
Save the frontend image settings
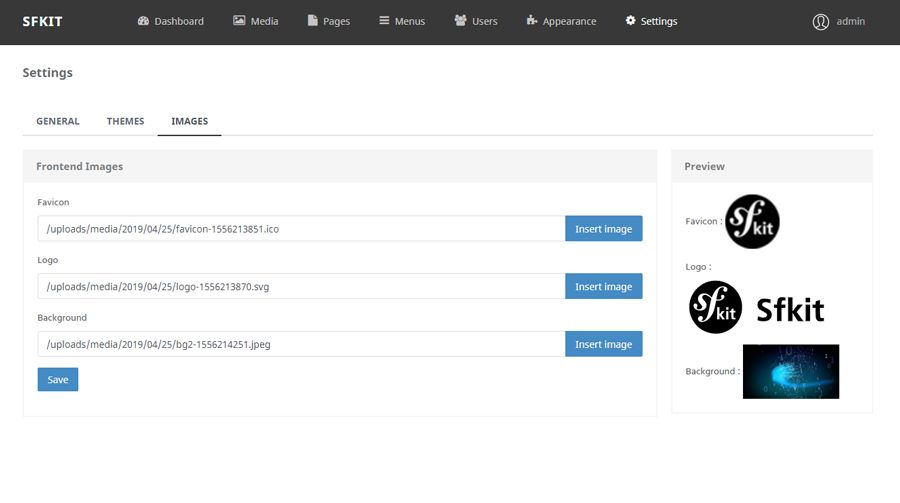tap(58, 380)
